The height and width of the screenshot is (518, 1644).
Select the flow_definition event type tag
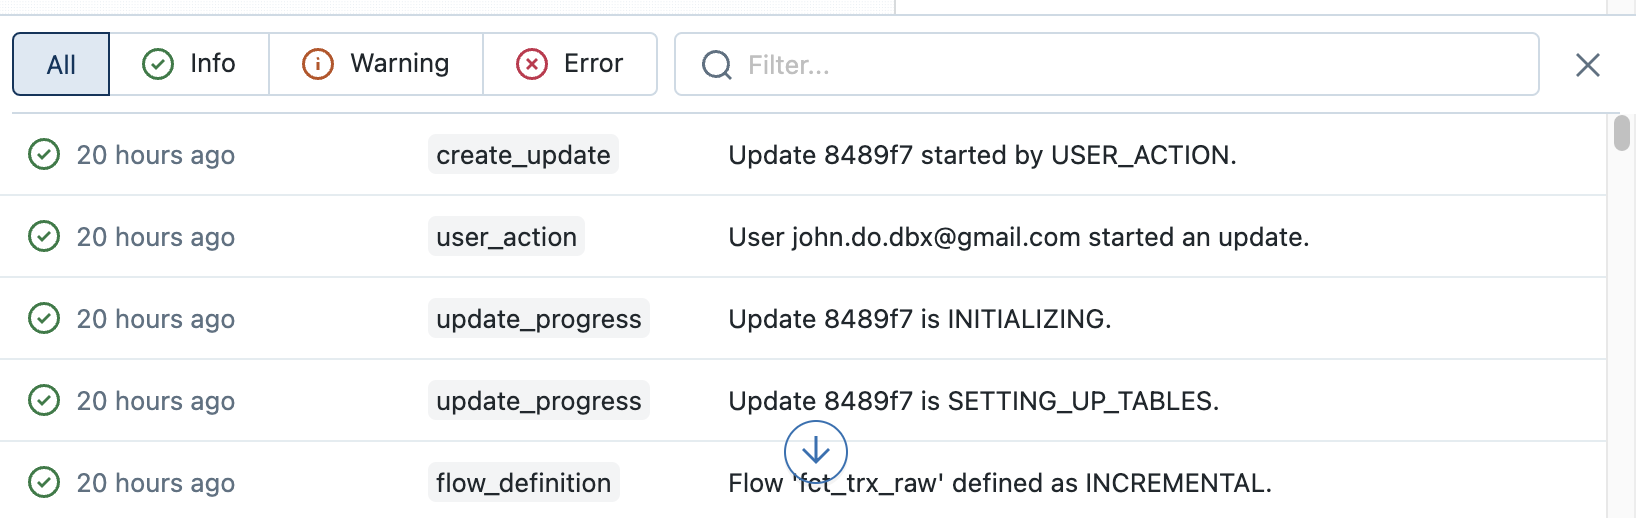[x=523, y=483]
